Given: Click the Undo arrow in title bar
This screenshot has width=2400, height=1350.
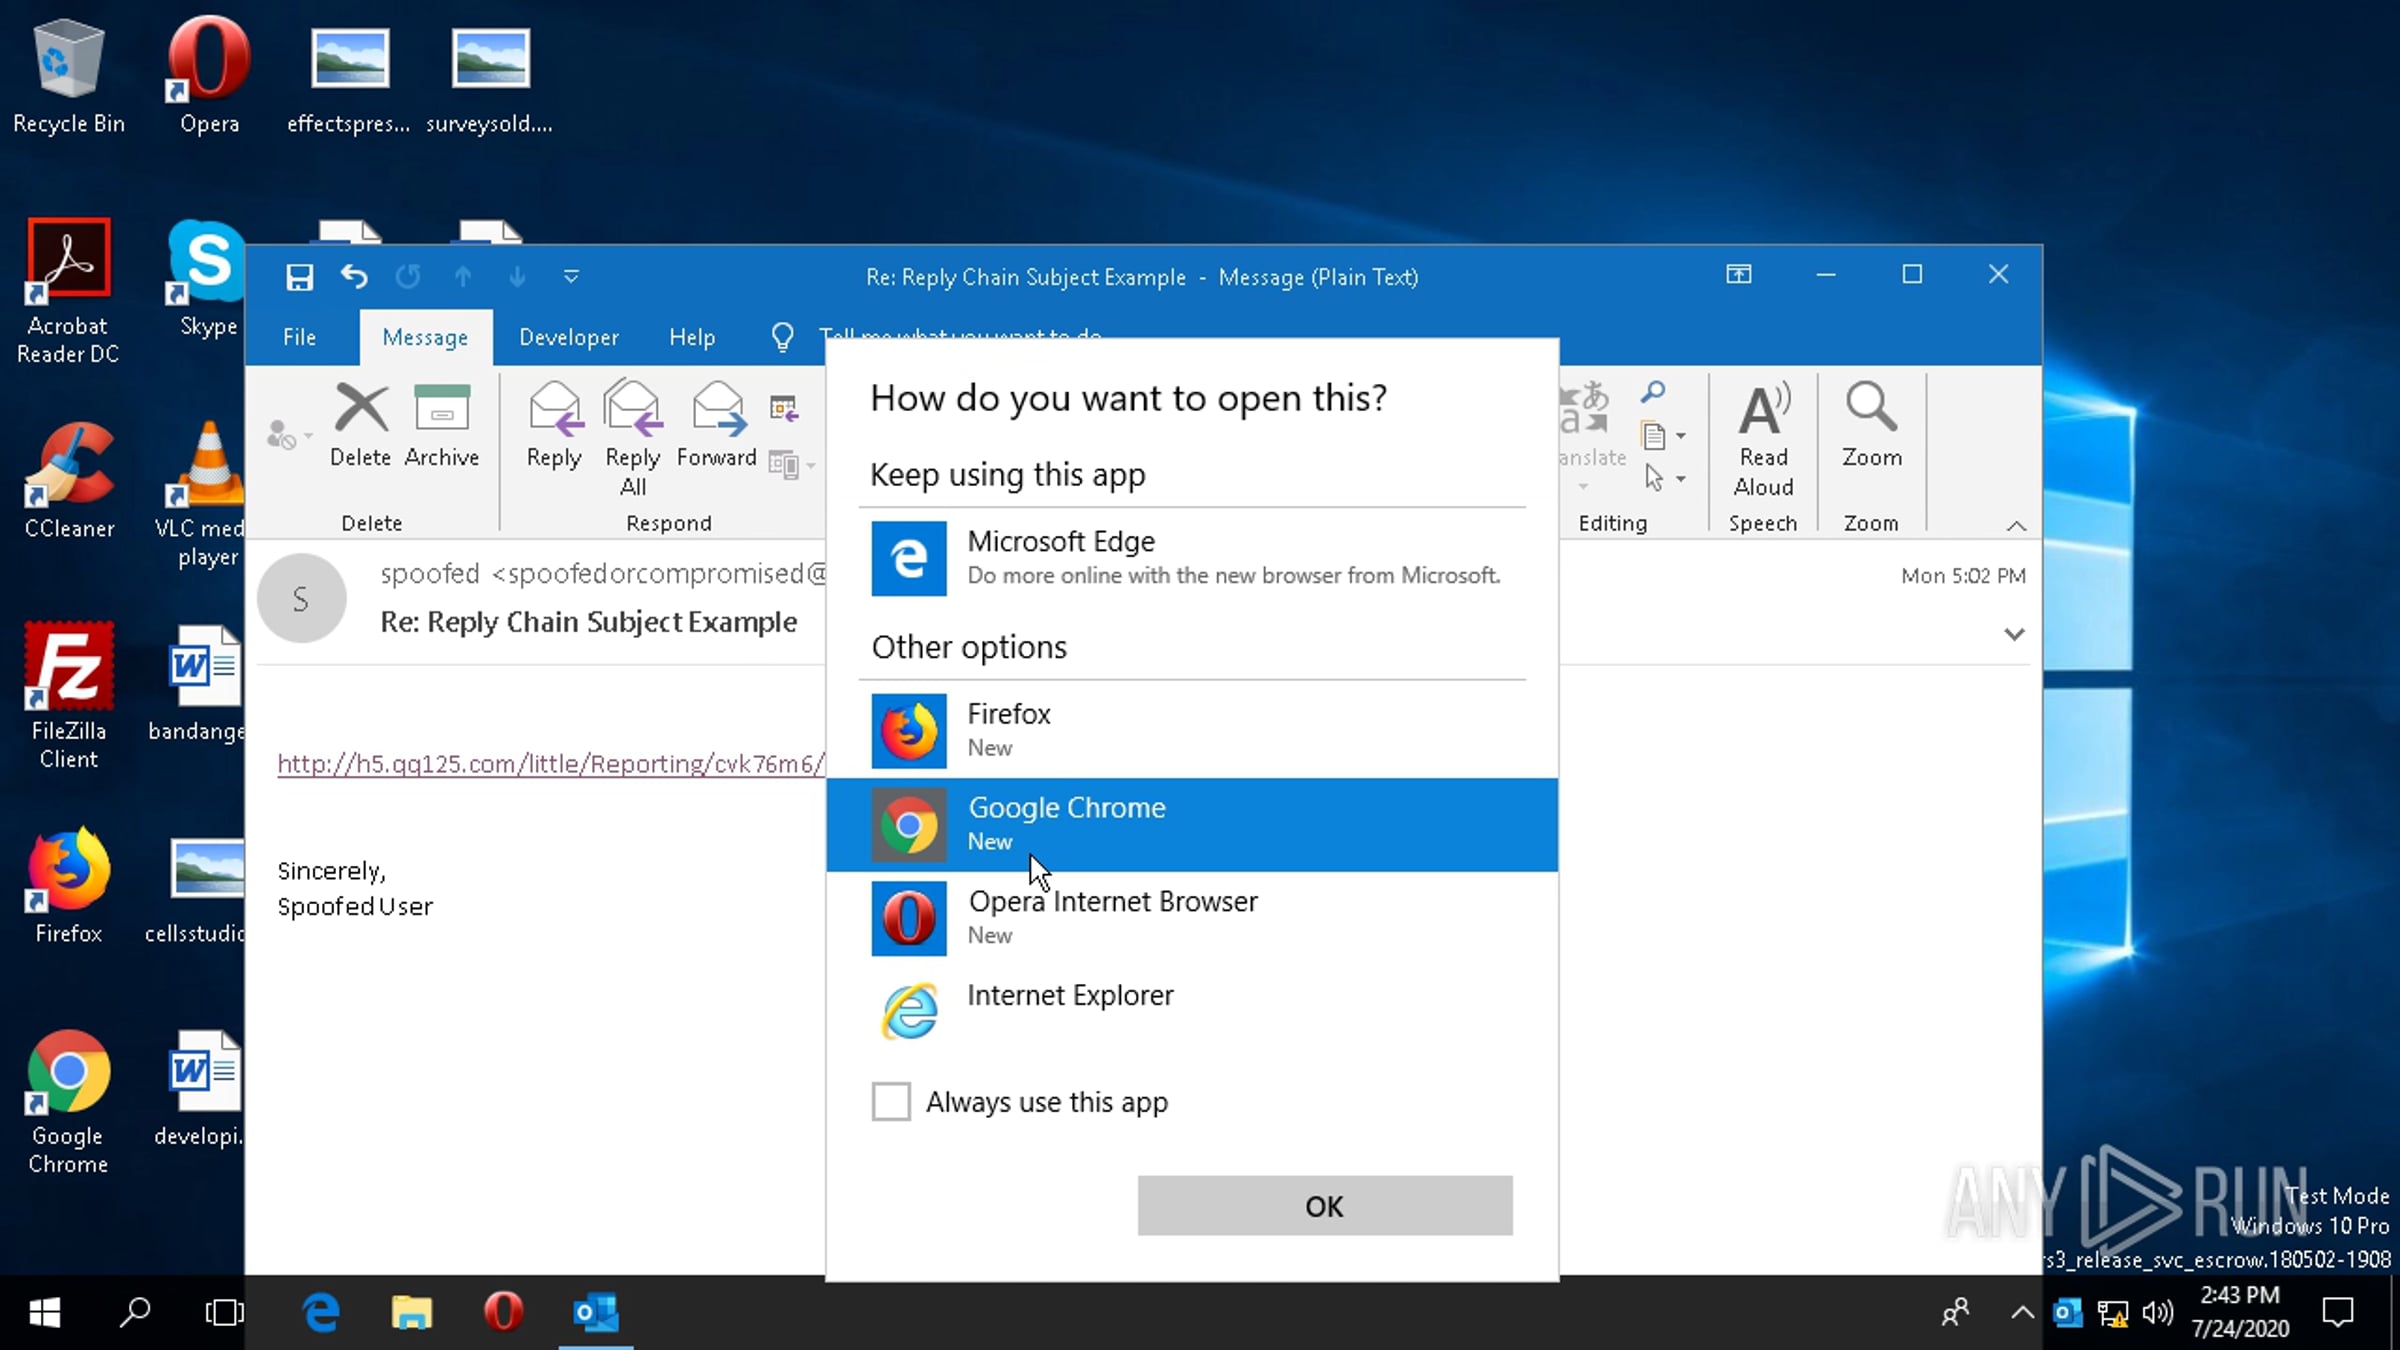Looking at the screenshot, I should point(354,276).
